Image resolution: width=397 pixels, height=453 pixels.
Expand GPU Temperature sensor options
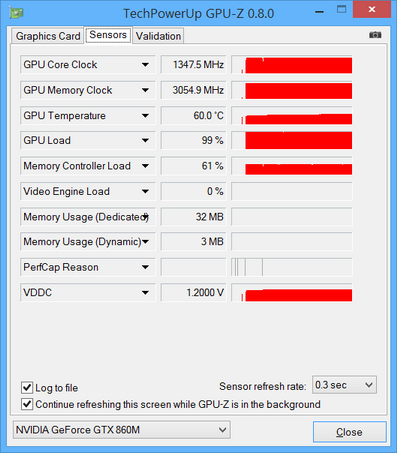[145, 116]
